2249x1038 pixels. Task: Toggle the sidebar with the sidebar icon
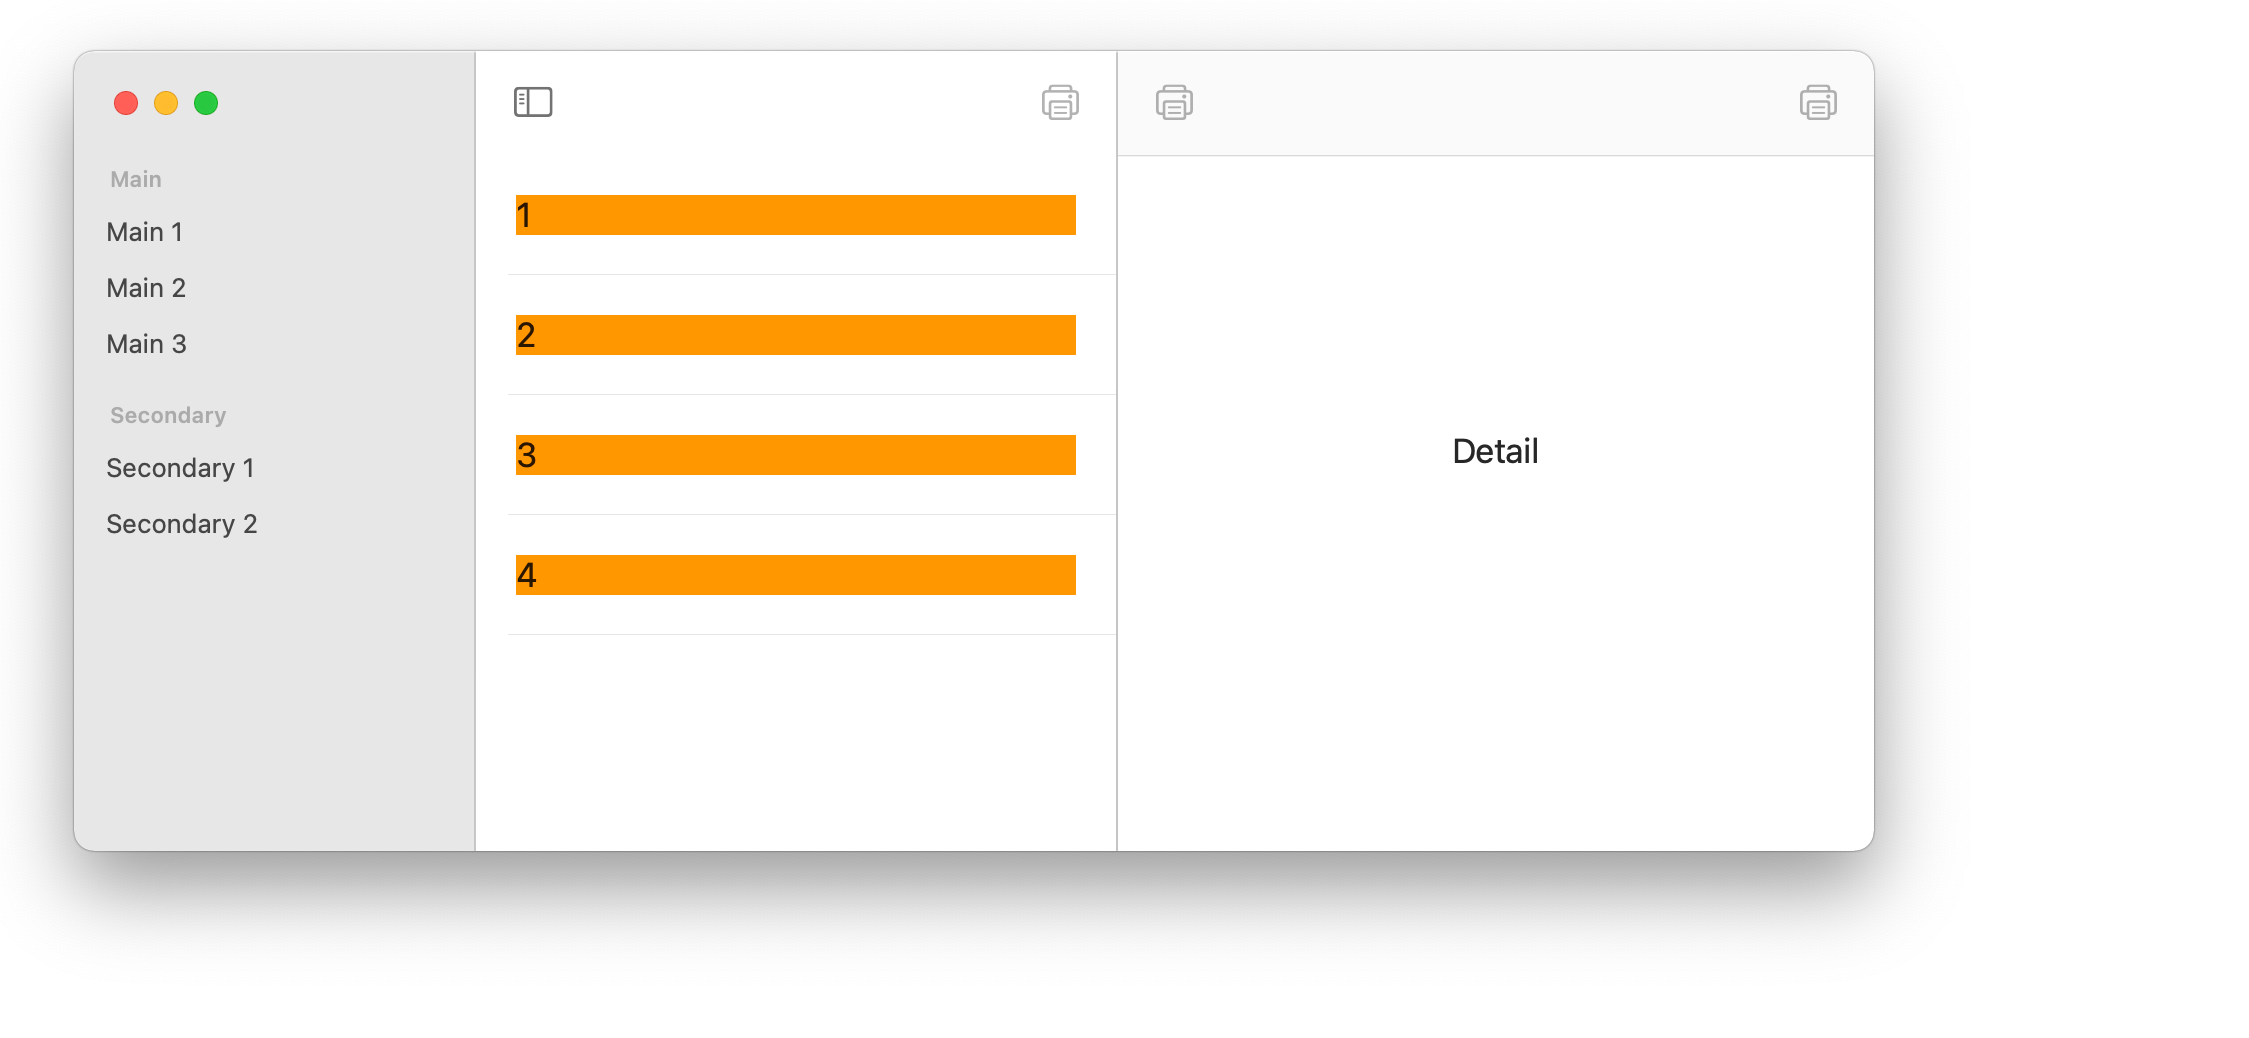(533, 102)
